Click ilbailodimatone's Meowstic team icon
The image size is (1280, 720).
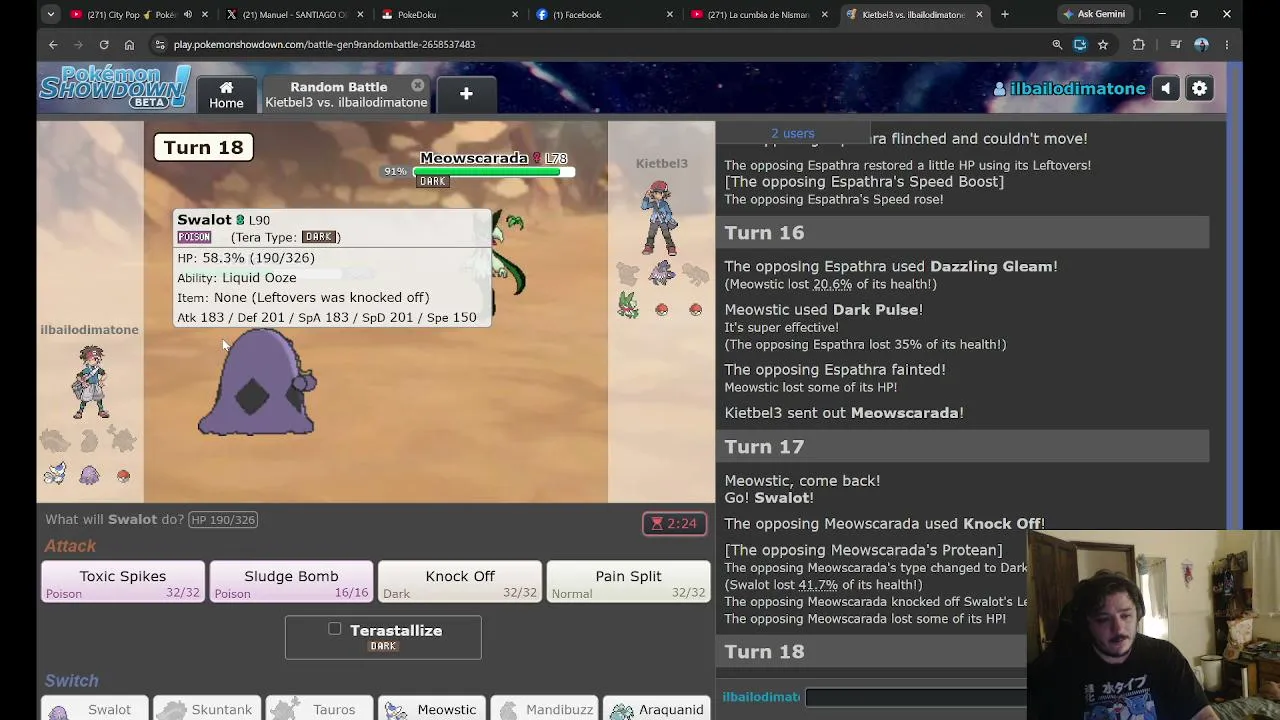pyautogui.click(x=55, y=474)
